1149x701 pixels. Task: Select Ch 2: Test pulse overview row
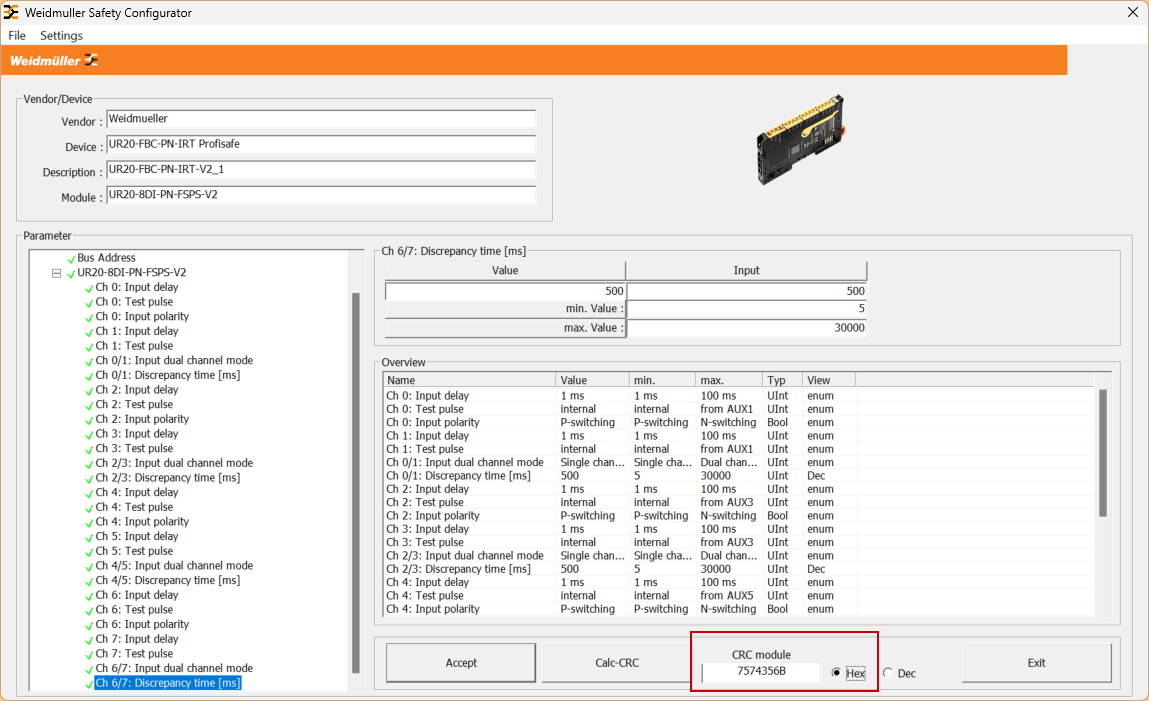[738, 502]
